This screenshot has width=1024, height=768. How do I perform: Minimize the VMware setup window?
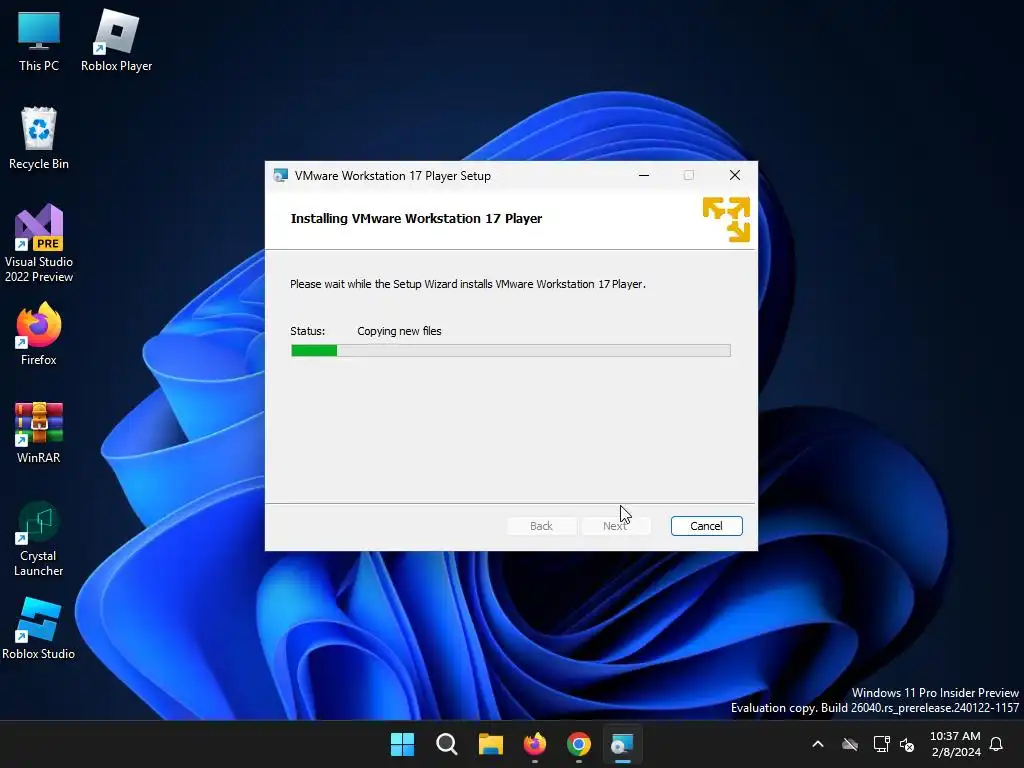coord(644,175)
